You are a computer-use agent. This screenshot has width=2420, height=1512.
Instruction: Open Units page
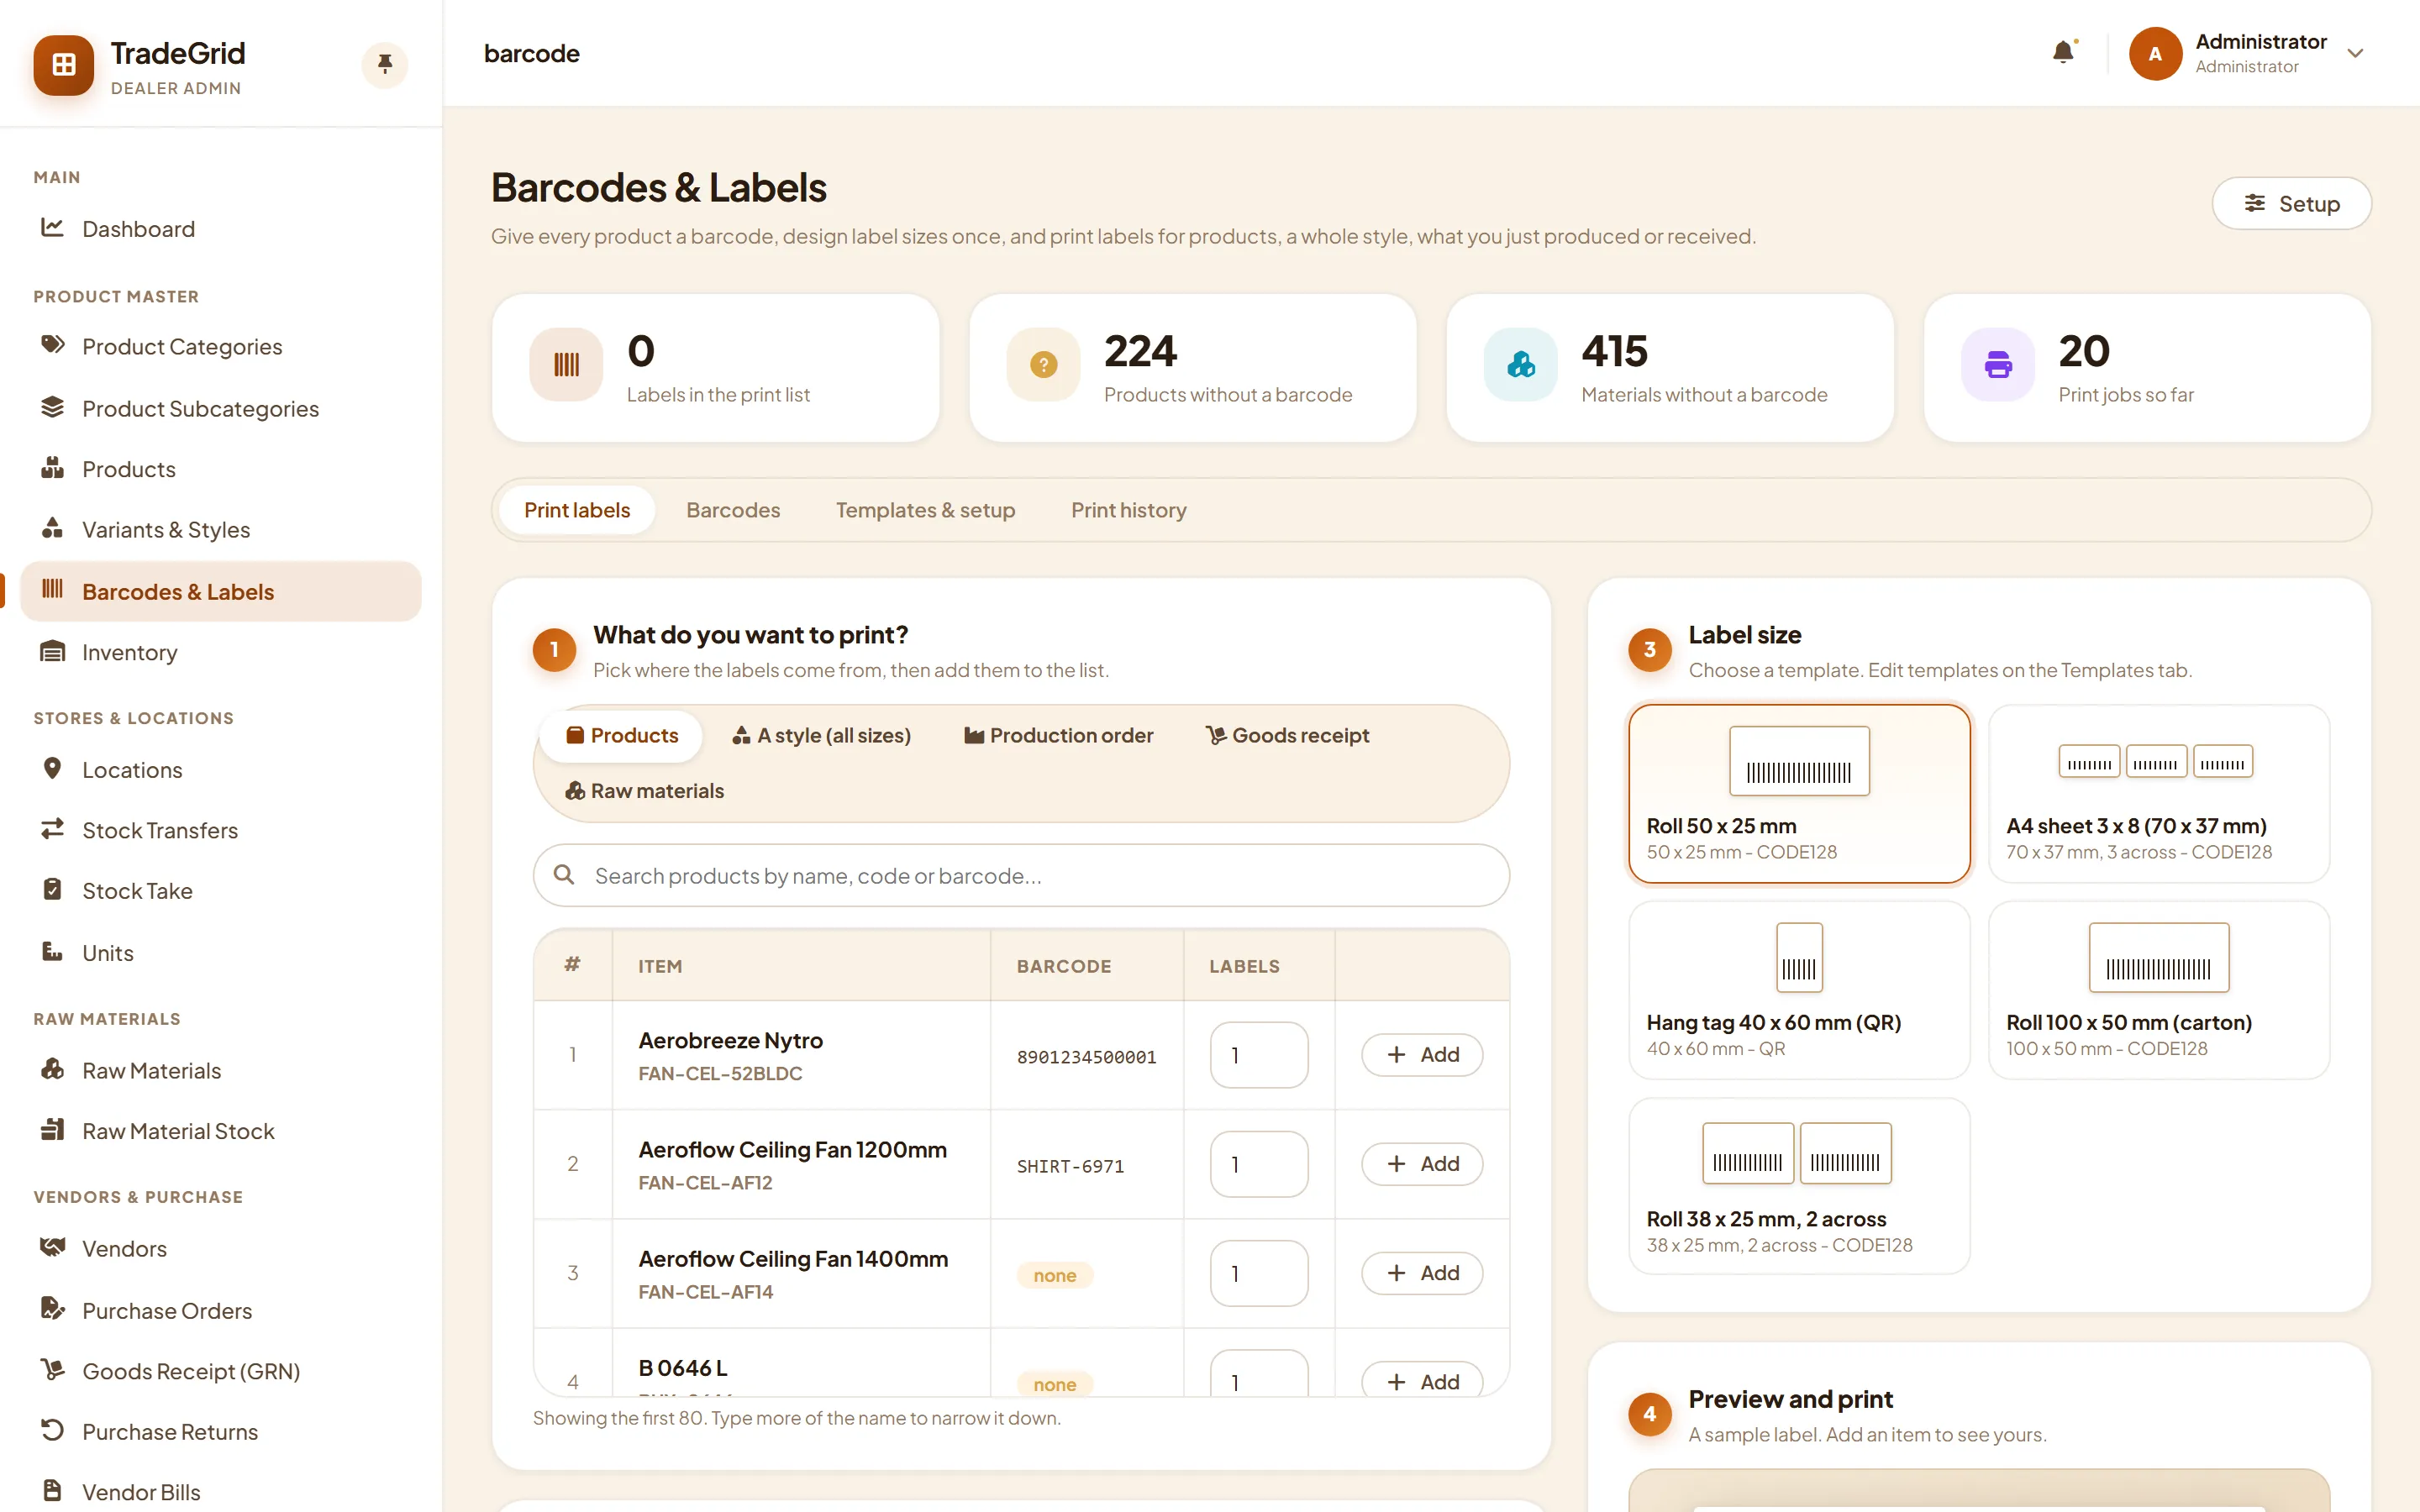[x=220, y=953]
